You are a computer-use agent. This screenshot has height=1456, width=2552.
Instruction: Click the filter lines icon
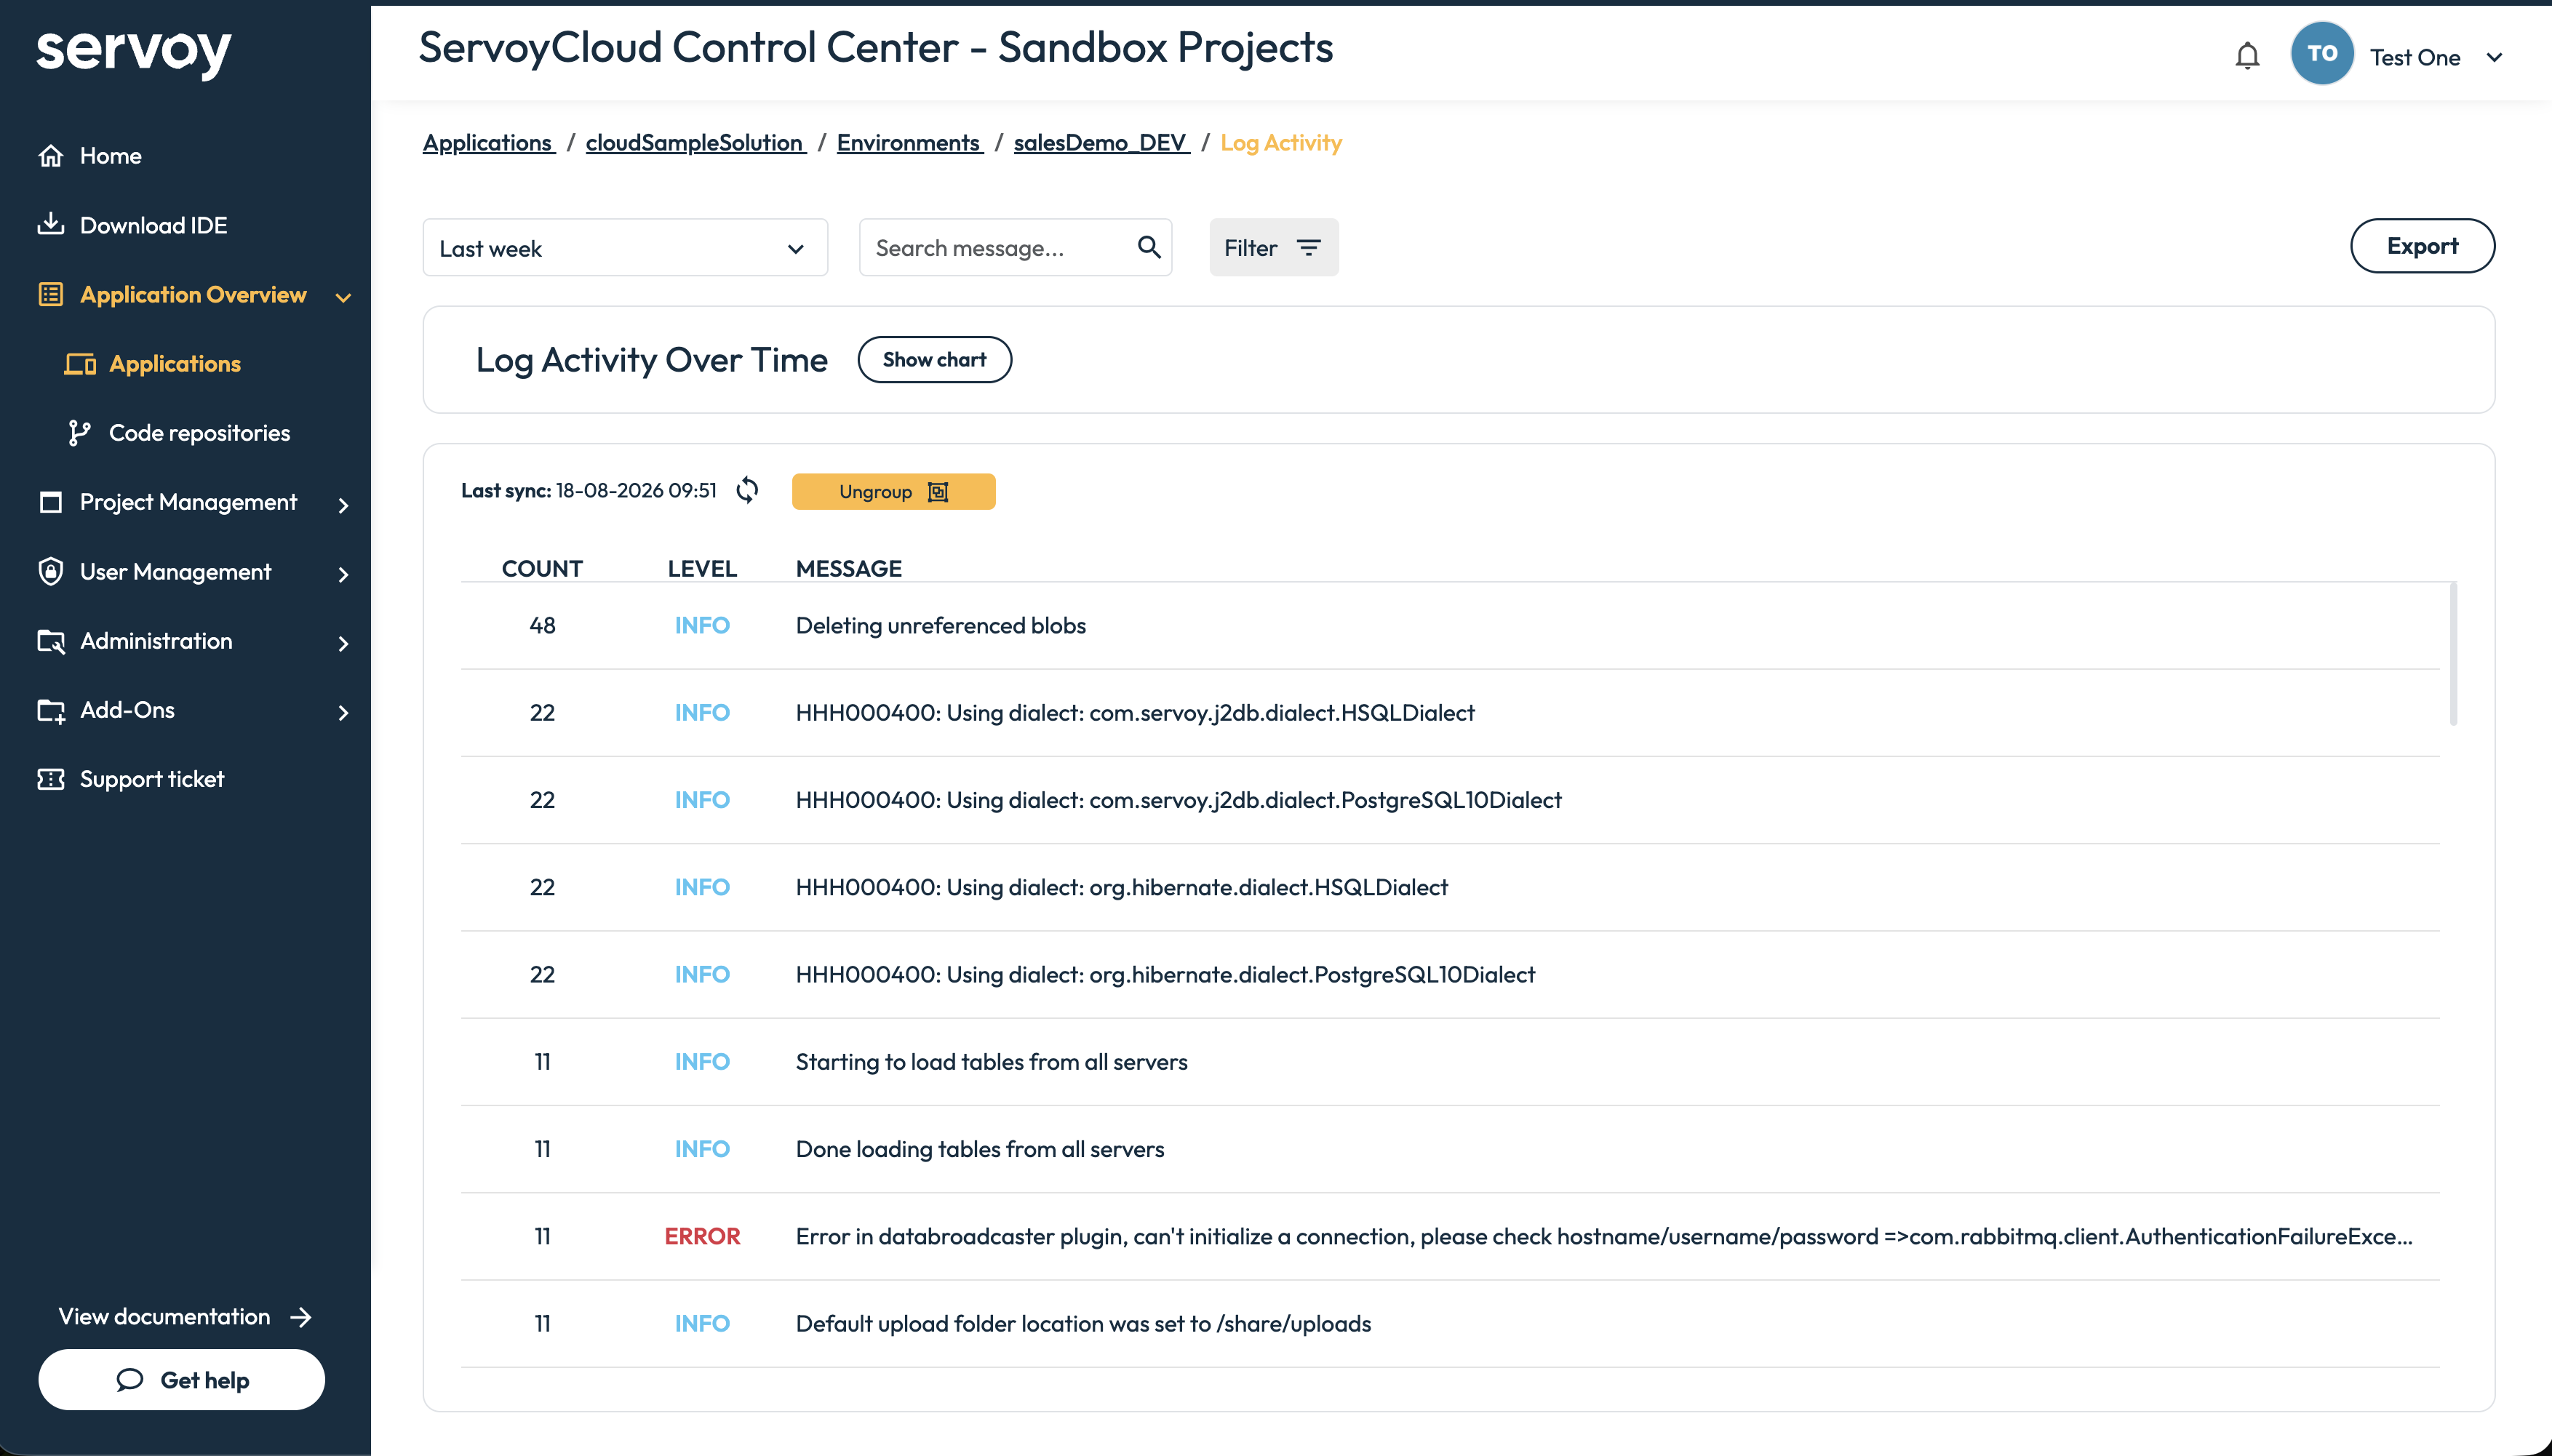click(1308, 247)
